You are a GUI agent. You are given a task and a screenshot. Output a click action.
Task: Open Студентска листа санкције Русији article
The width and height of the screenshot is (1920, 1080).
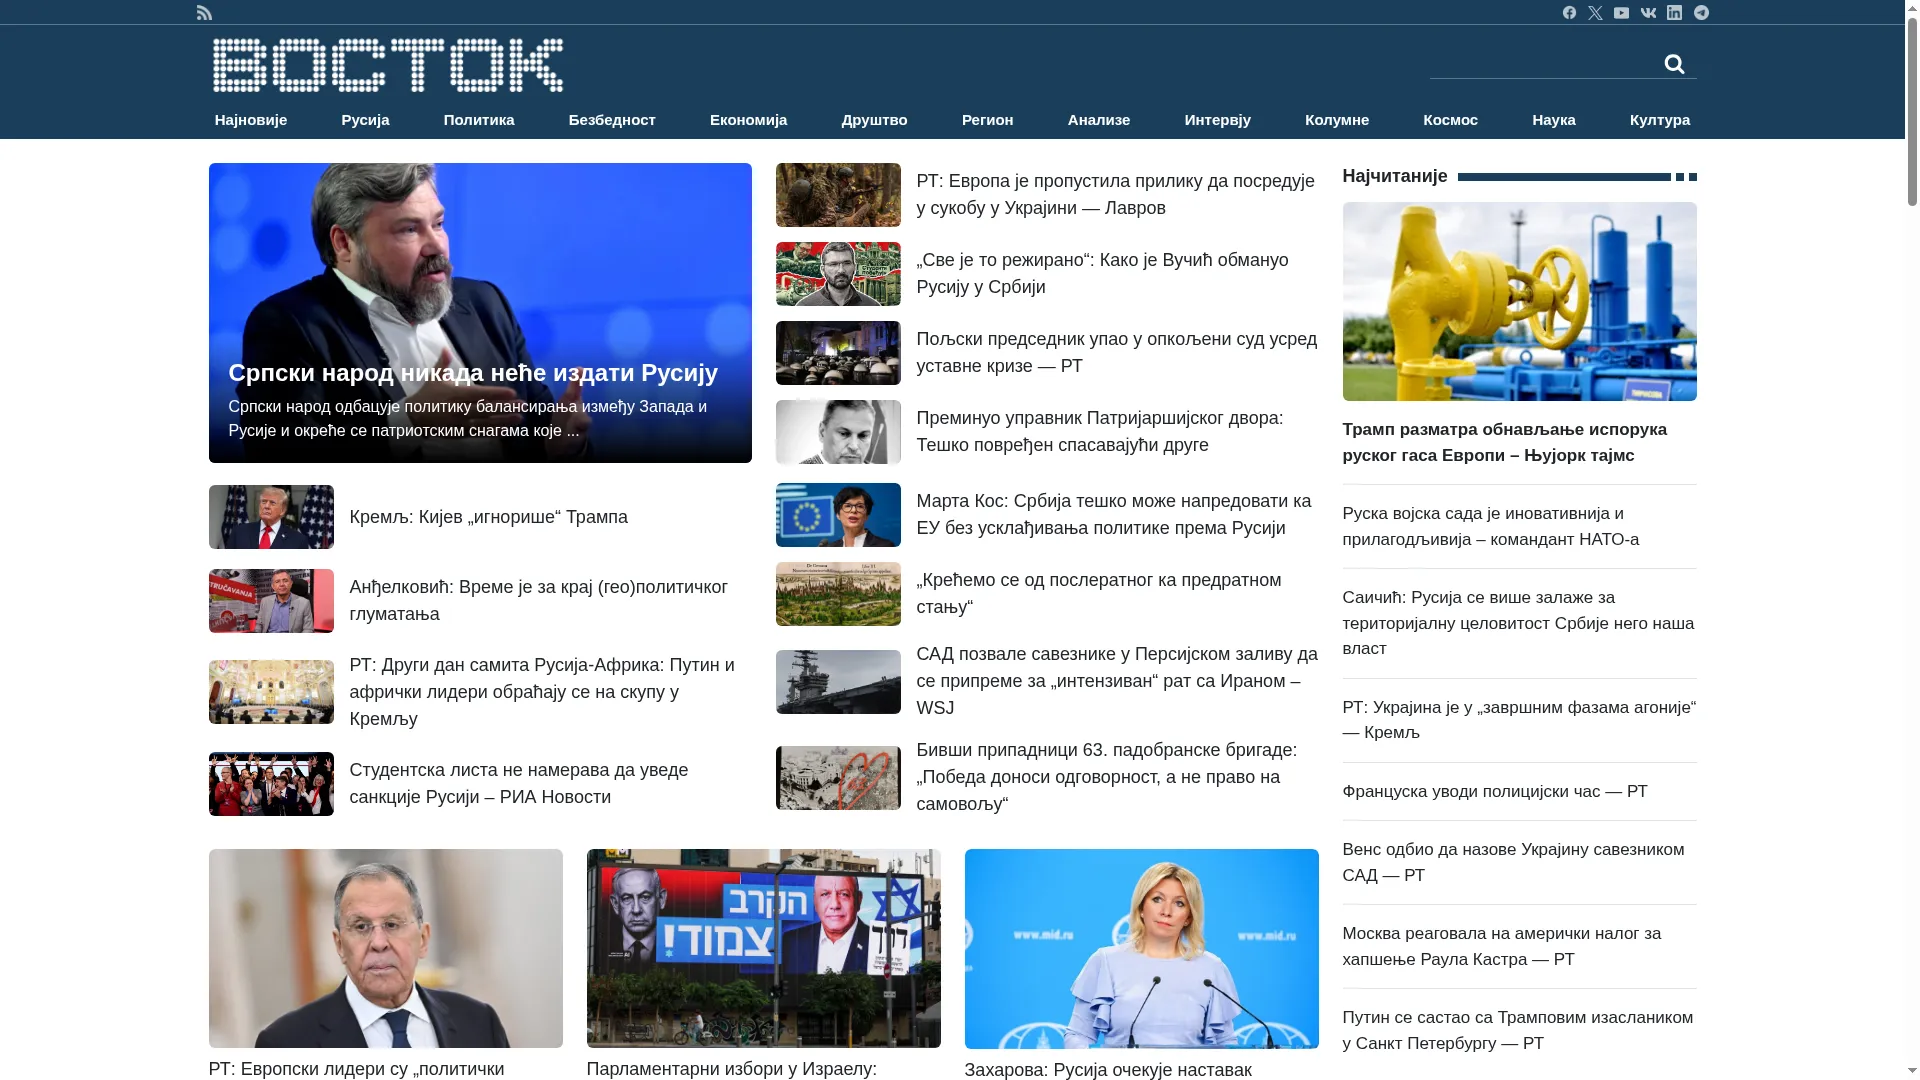518,784
